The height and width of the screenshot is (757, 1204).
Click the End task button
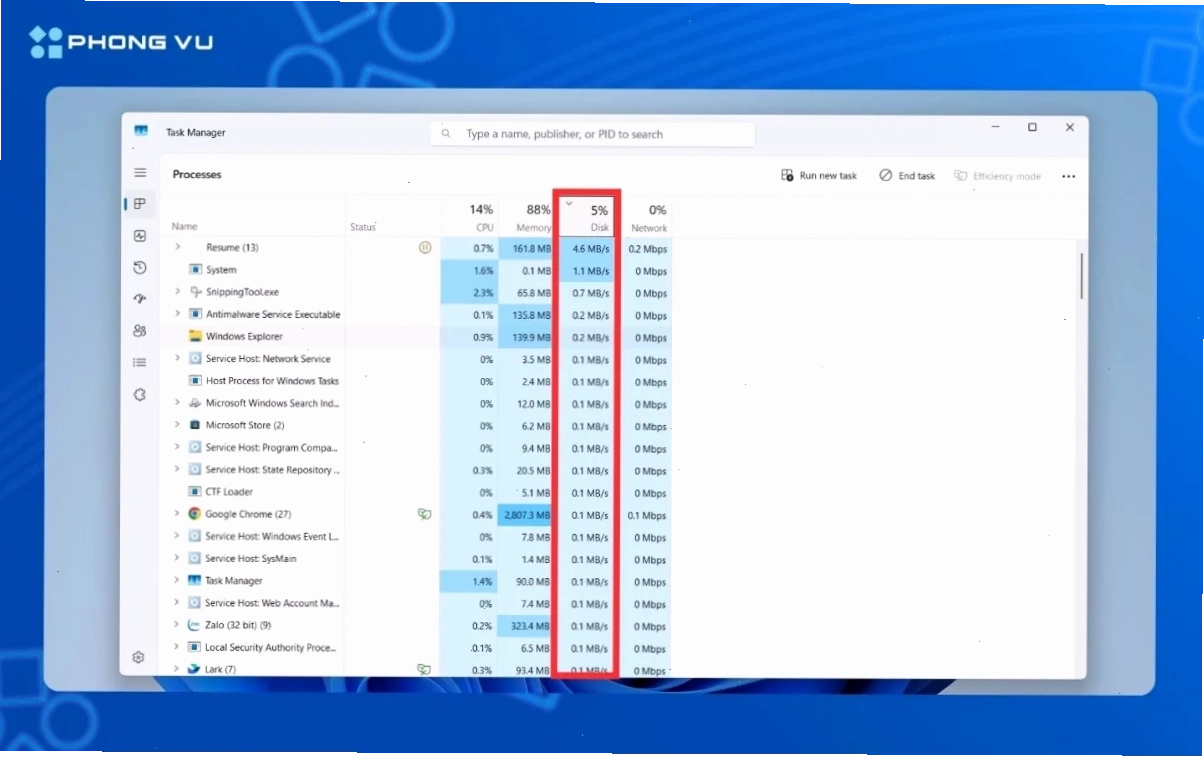(x=907, y=176)
